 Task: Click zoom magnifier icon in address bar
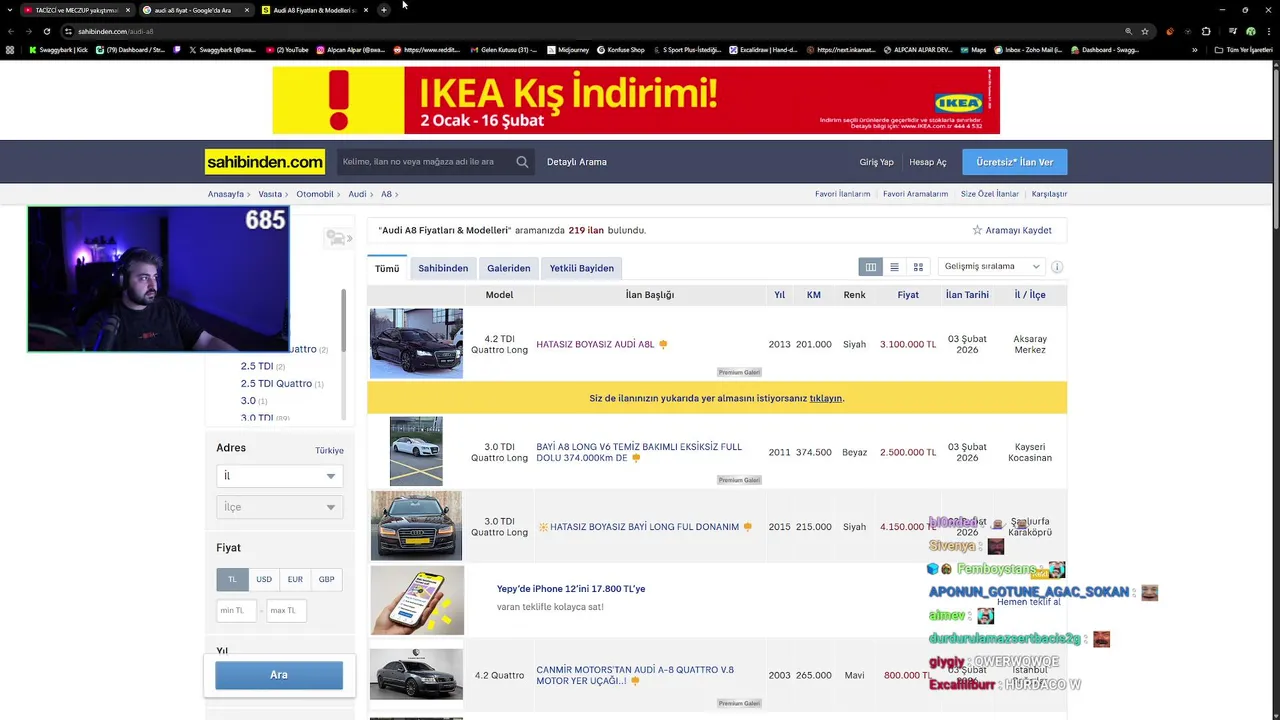tap(1128, 31)
